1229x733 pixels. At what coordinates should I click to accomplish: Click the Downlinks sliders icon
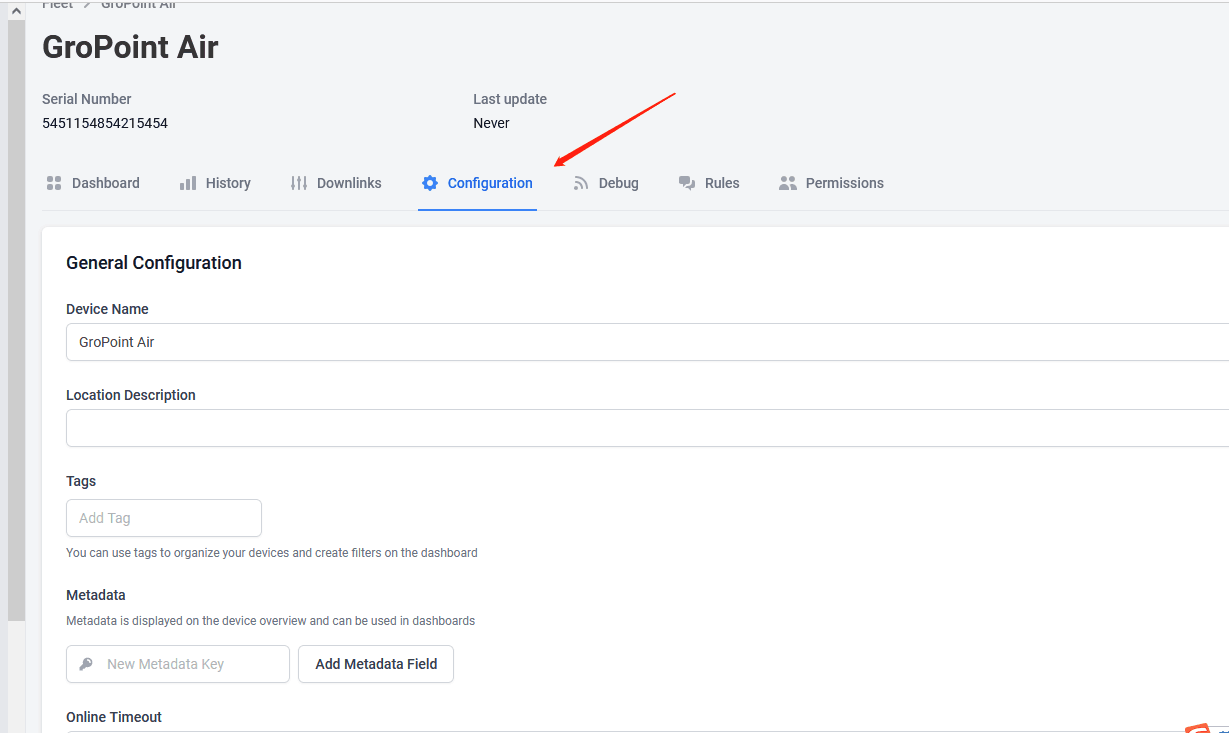pos(299,183)
